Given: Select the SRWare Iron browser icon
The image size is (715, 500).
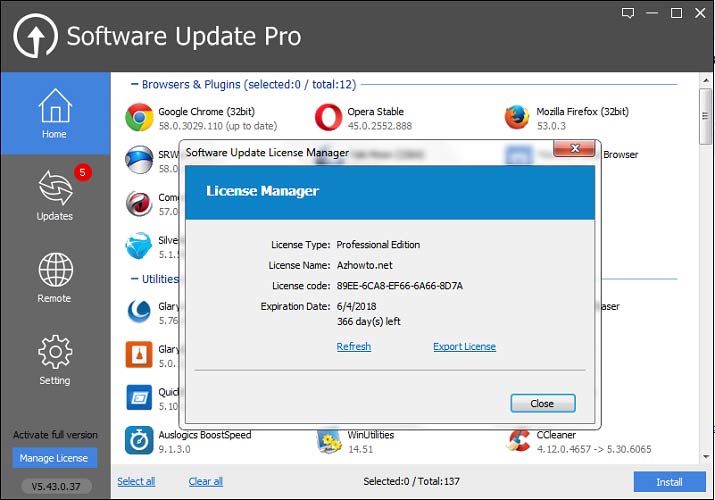Looking at the screenshot, I should click(139, 160).
